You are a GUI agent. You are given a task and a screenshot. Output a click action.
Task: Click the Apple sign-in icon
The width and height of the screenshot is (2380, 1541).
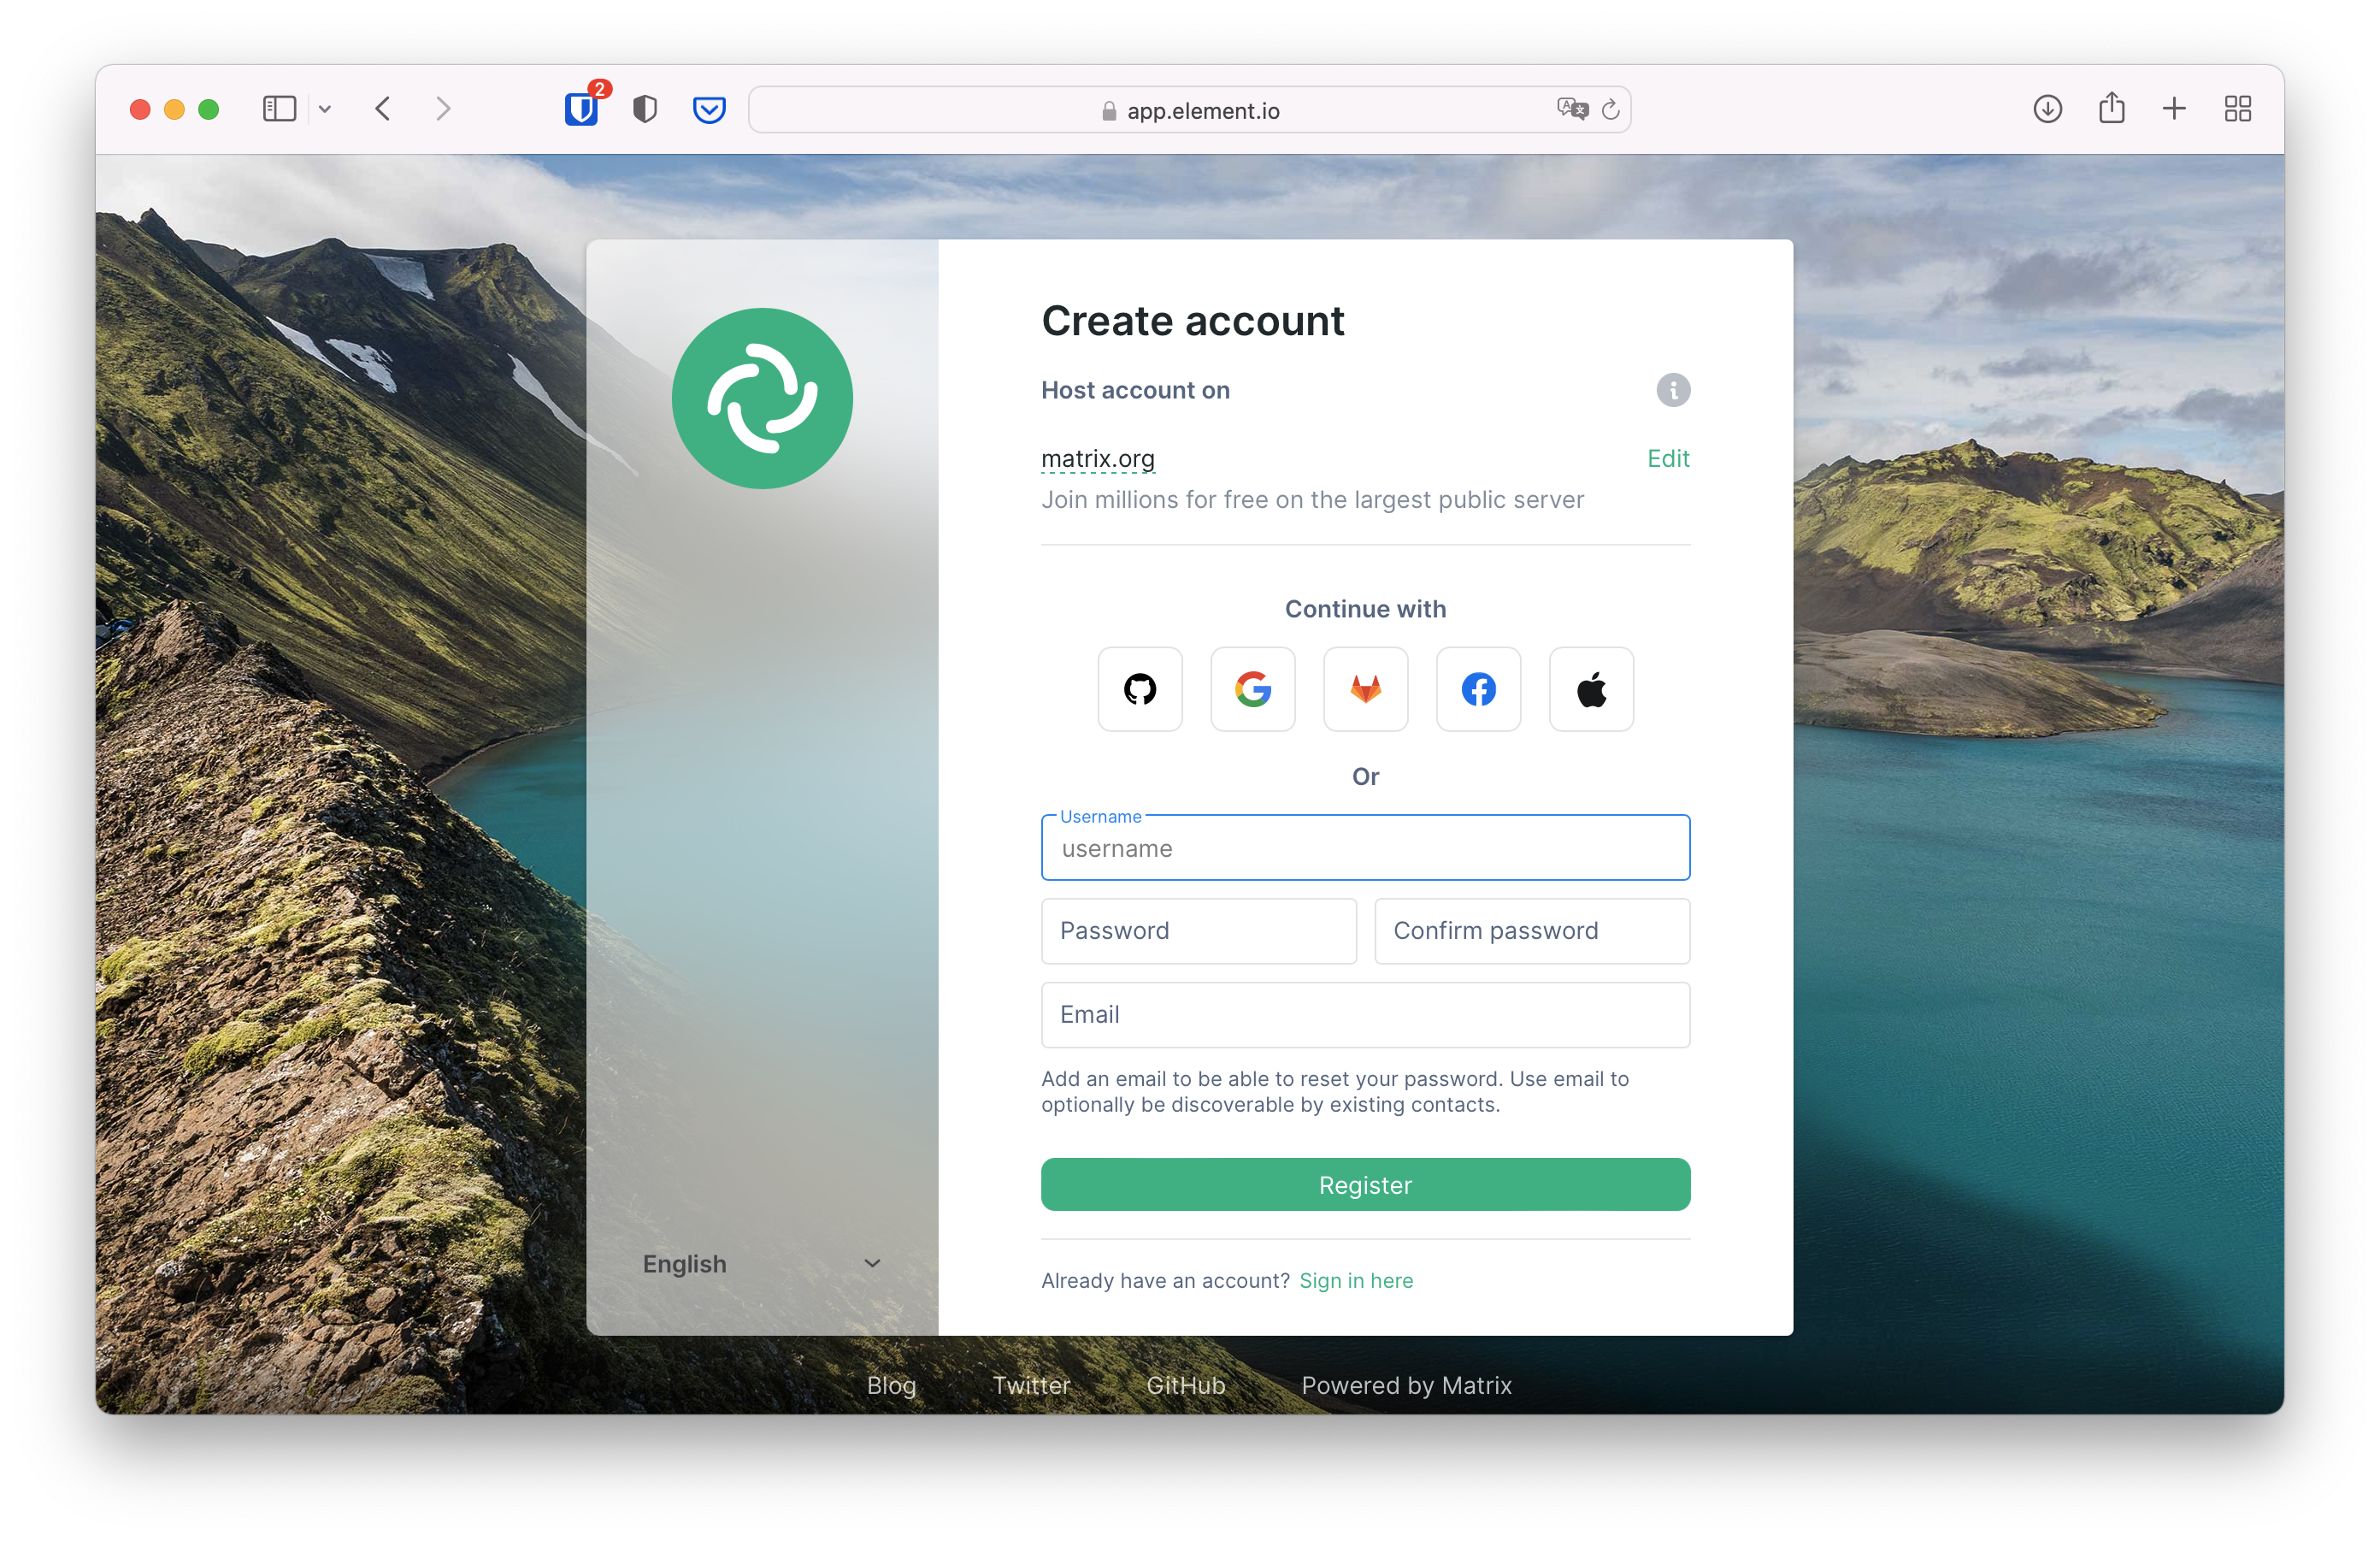coord(1591,689)
